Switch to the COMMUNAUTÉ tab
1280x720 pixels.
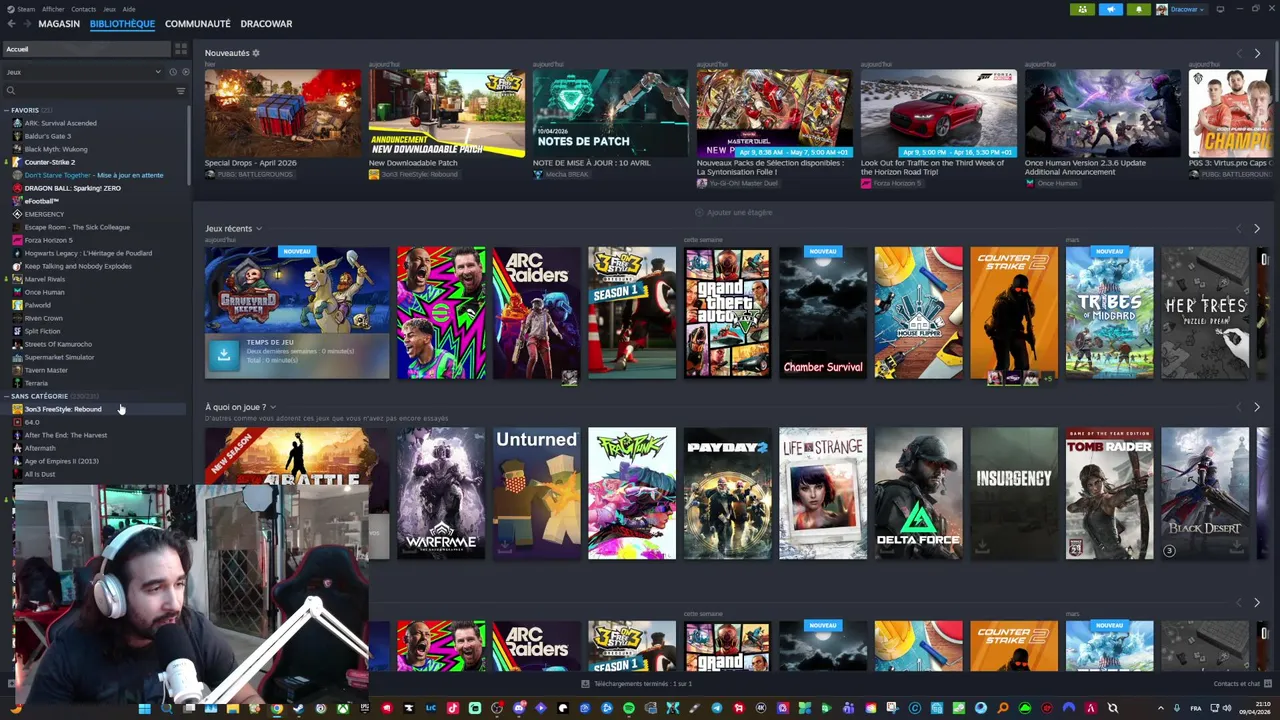(198, 24)
